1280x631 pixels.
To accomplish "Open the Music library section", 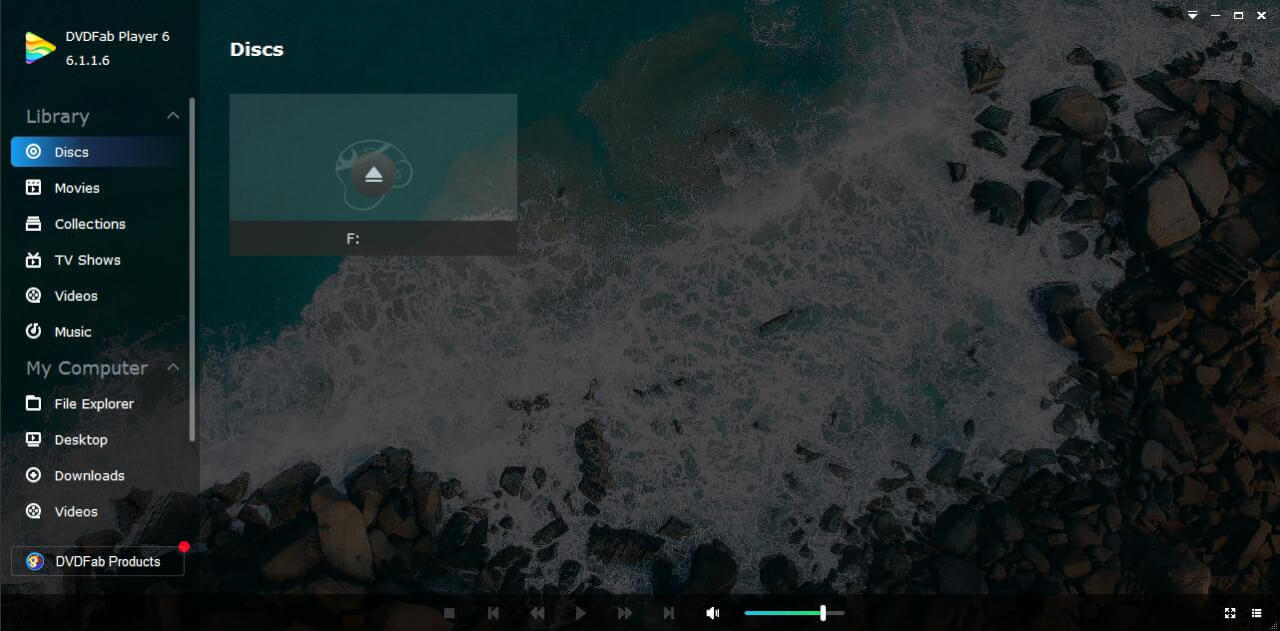I will point(98,332).
